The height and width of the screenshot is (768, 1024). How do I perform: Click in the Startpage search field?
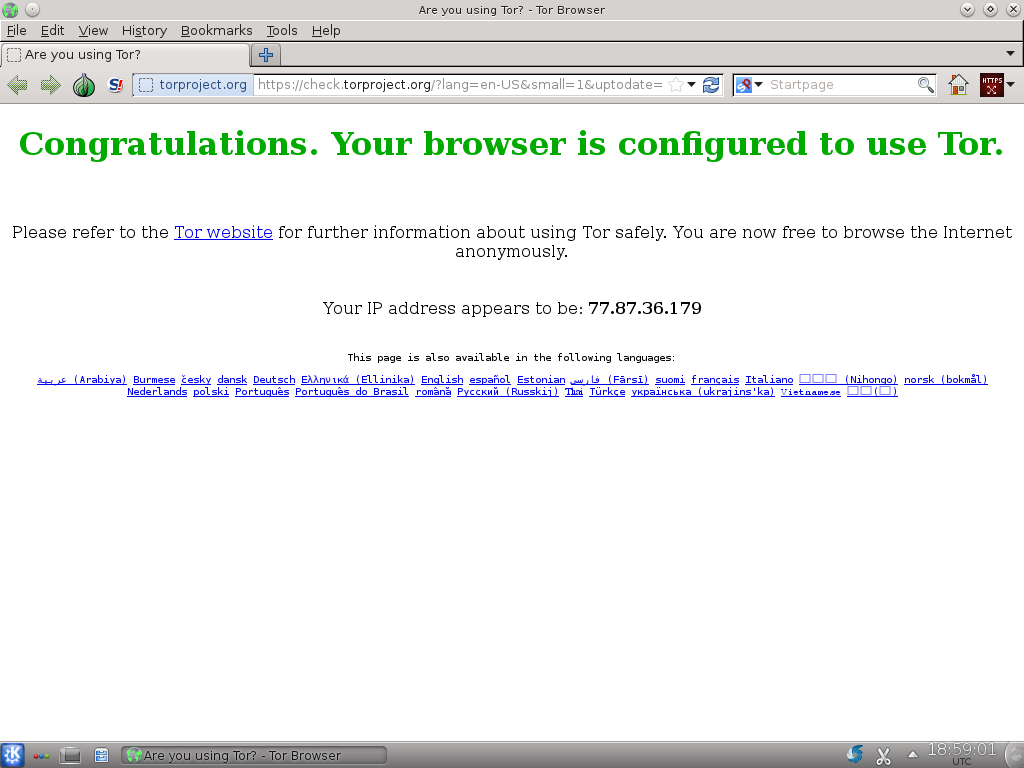pos(840,85)
